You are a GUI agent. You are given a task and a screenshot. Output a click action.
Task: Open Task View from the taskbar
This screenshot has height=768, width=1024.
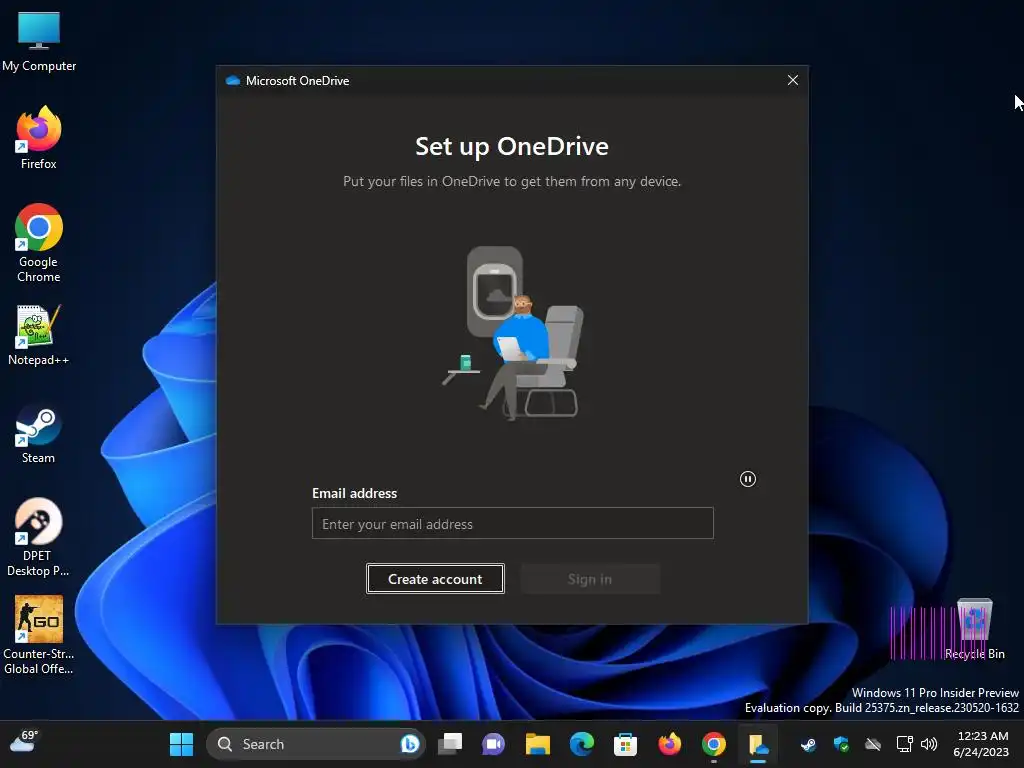click(x=450, y=744)
